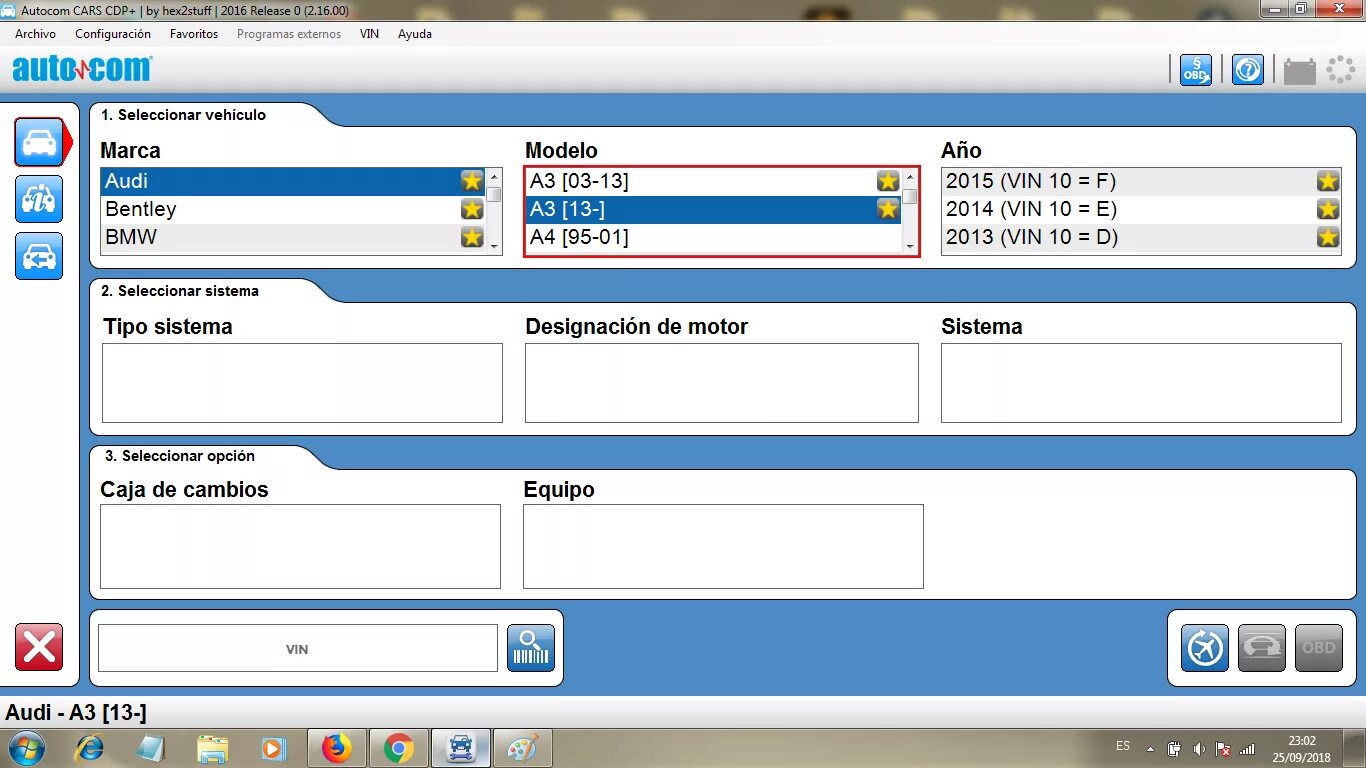The height and width of the screenshot is (768, 1366).
Task: Open Firefox from the taskbar
Action: click(337, 748)
